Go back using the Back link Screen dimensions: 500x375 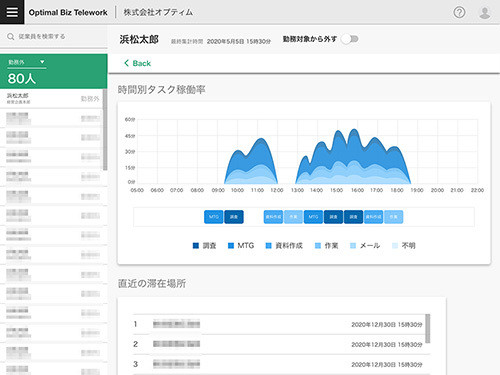(x=137, y=63)
